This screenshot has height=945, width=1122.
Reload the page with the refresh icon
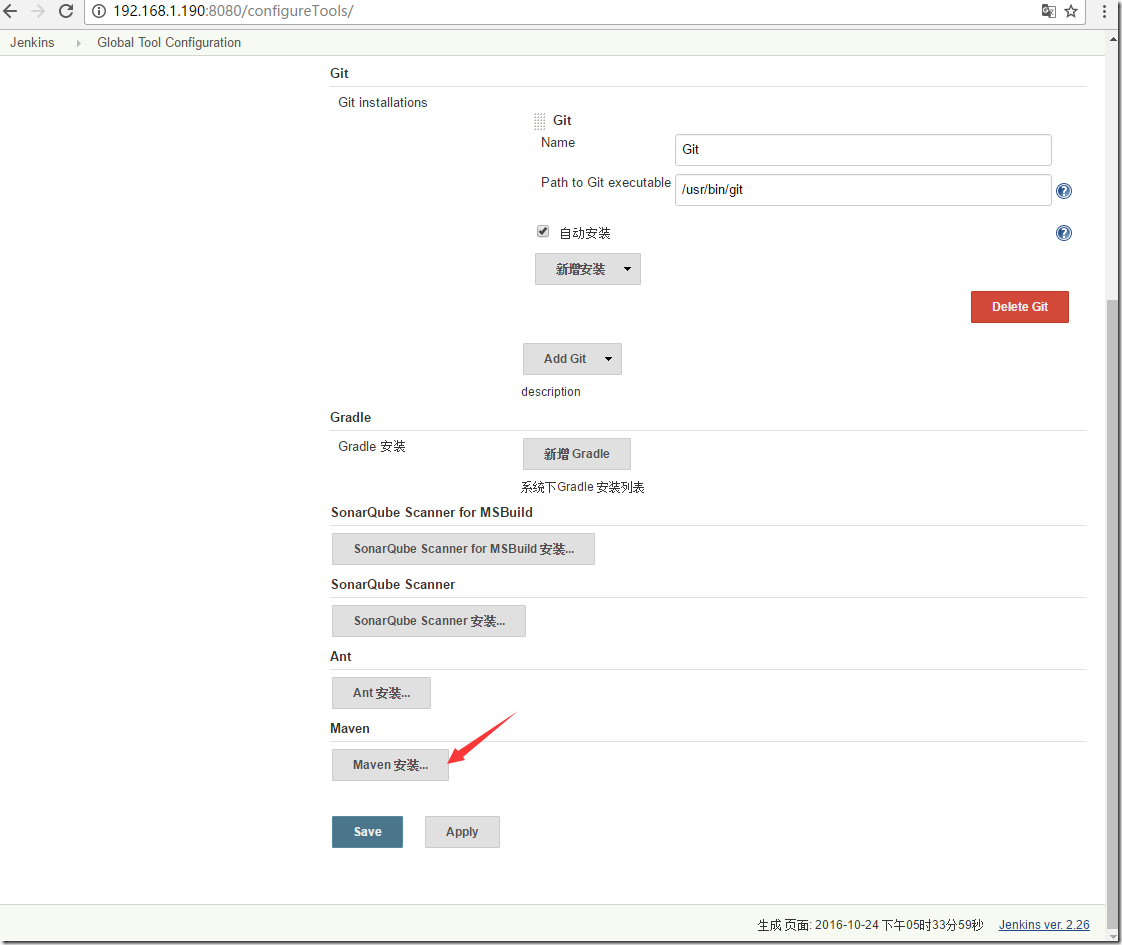(66, 11)
